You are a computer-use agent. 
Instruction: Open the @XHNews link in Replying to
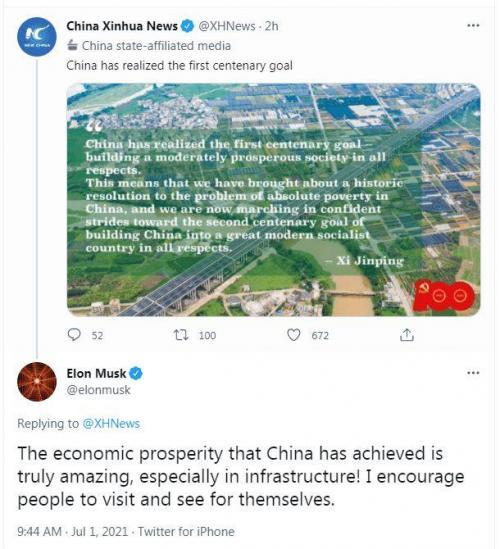[x=111, y=424]
